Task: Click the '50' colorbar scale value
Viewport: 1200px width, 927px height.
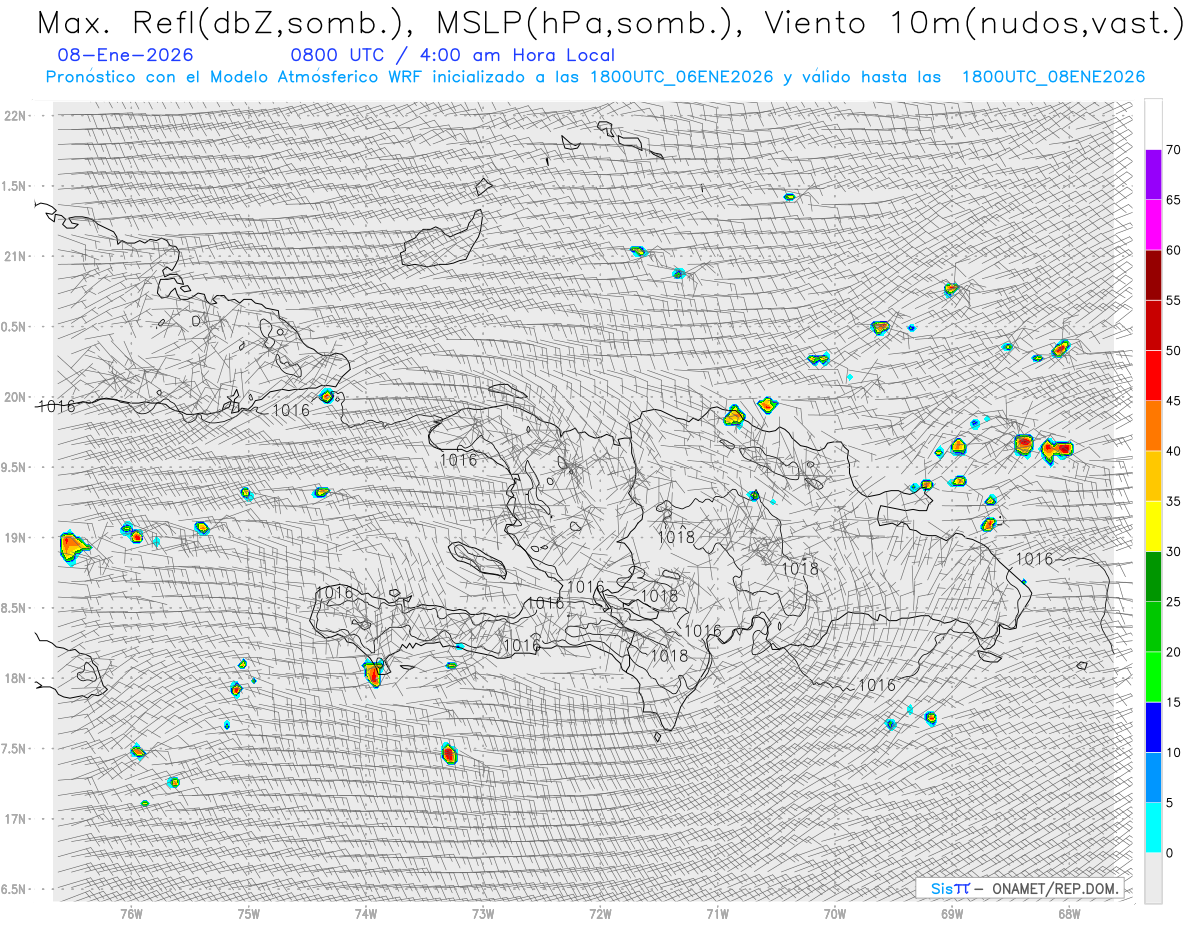Action: coord(1173,351)
